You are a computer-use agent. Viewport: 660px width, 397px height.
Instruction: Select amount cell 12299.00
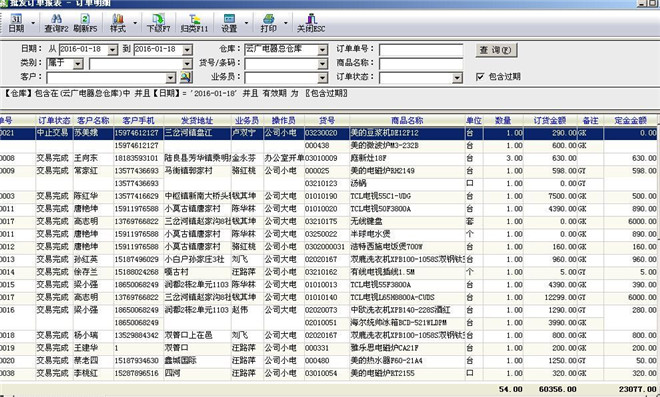550,297
